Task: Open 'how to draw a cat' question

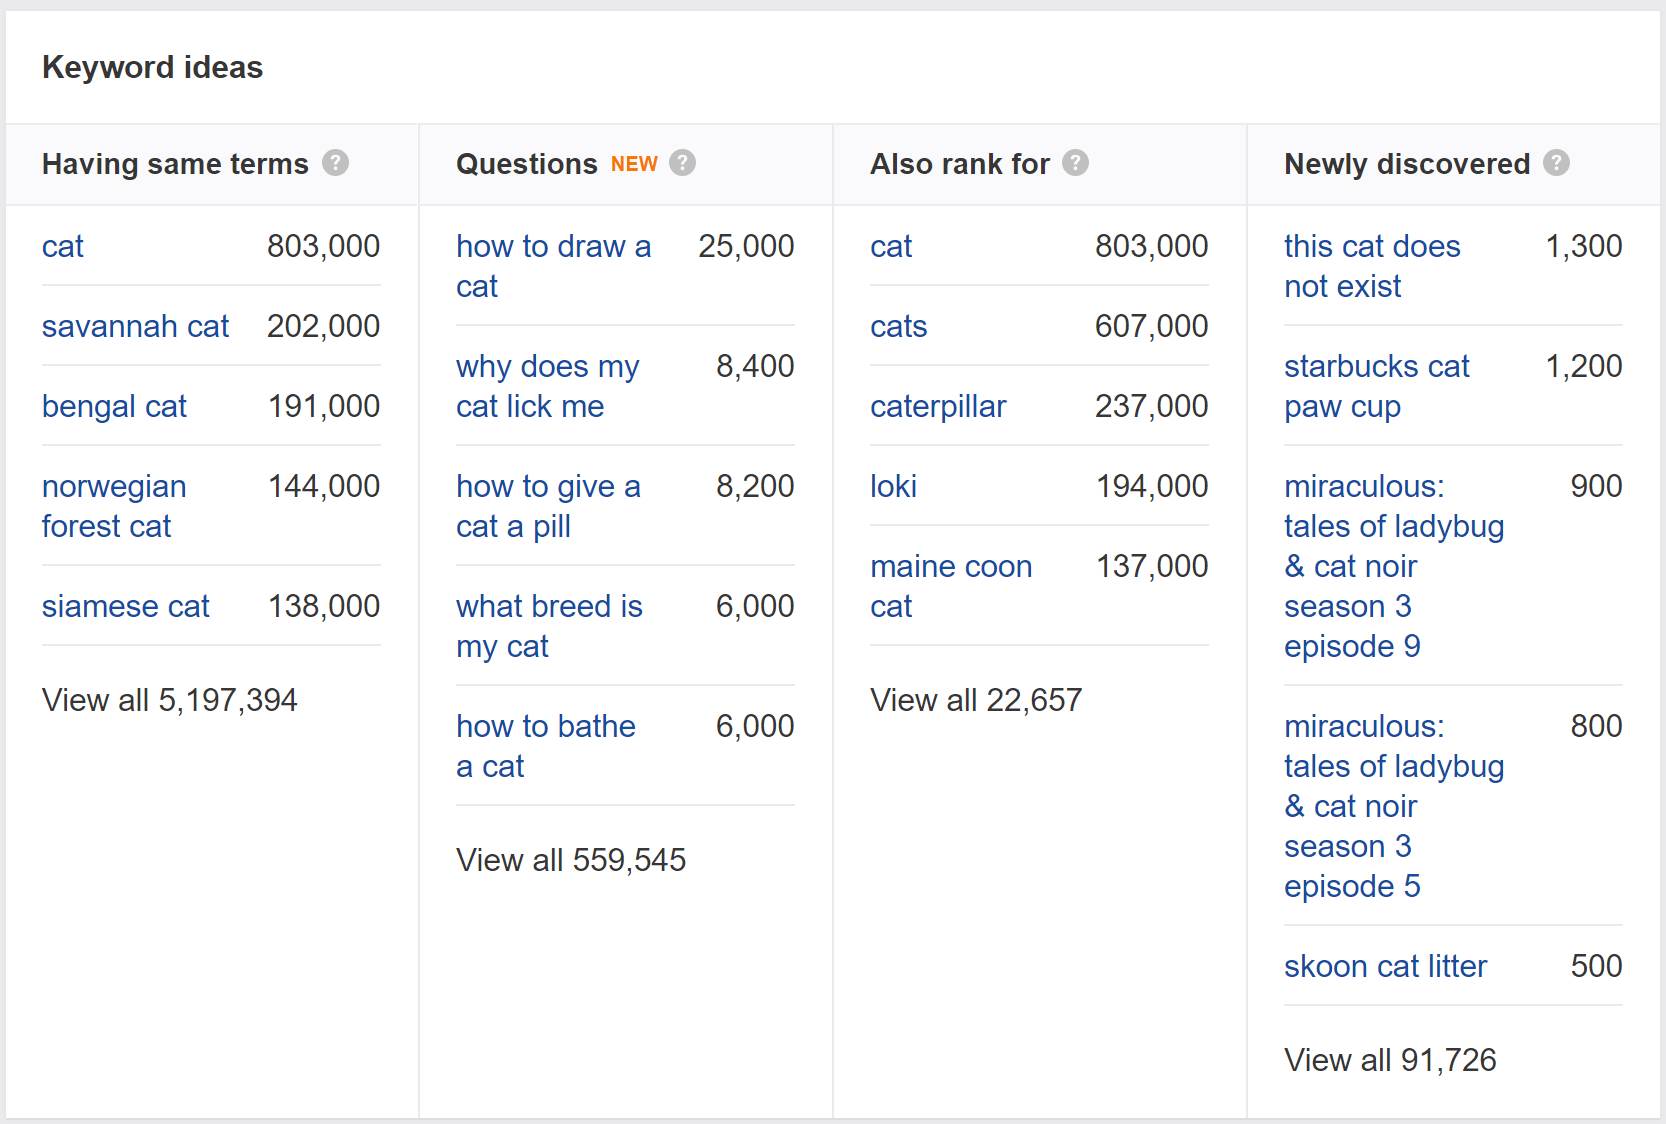Action: point(553,266)
